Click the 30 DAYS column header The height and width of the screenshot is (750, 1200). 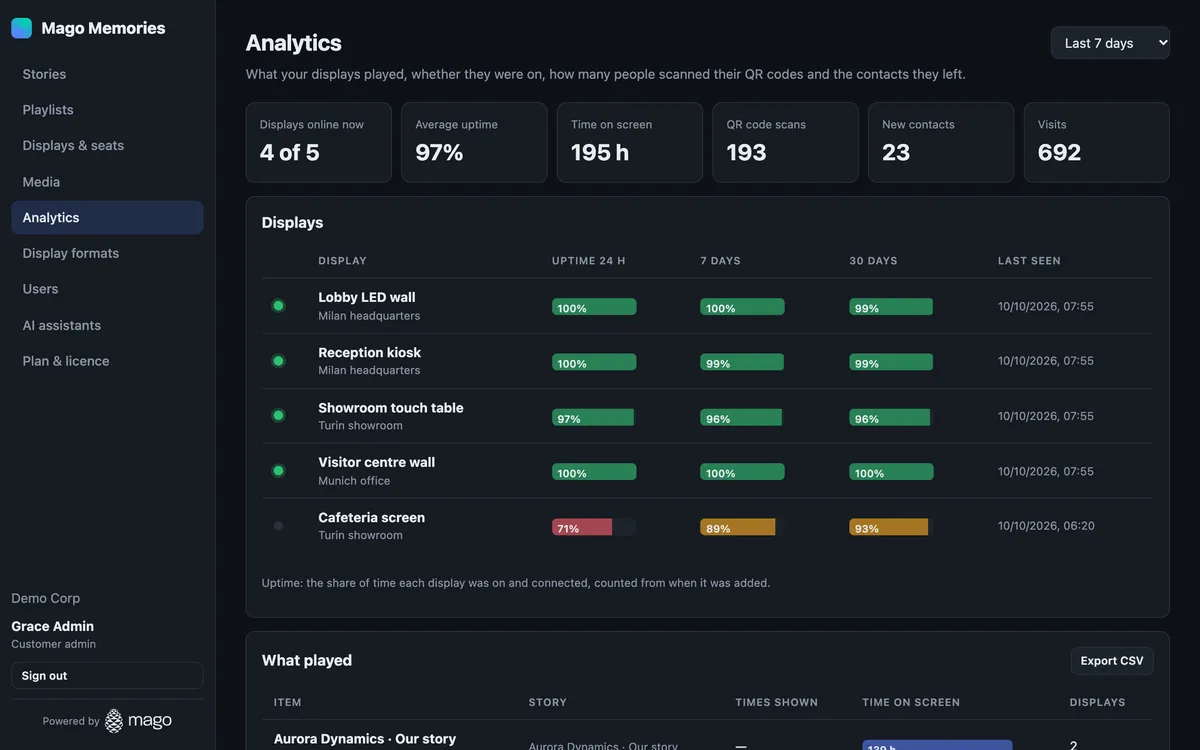(873, 261)
